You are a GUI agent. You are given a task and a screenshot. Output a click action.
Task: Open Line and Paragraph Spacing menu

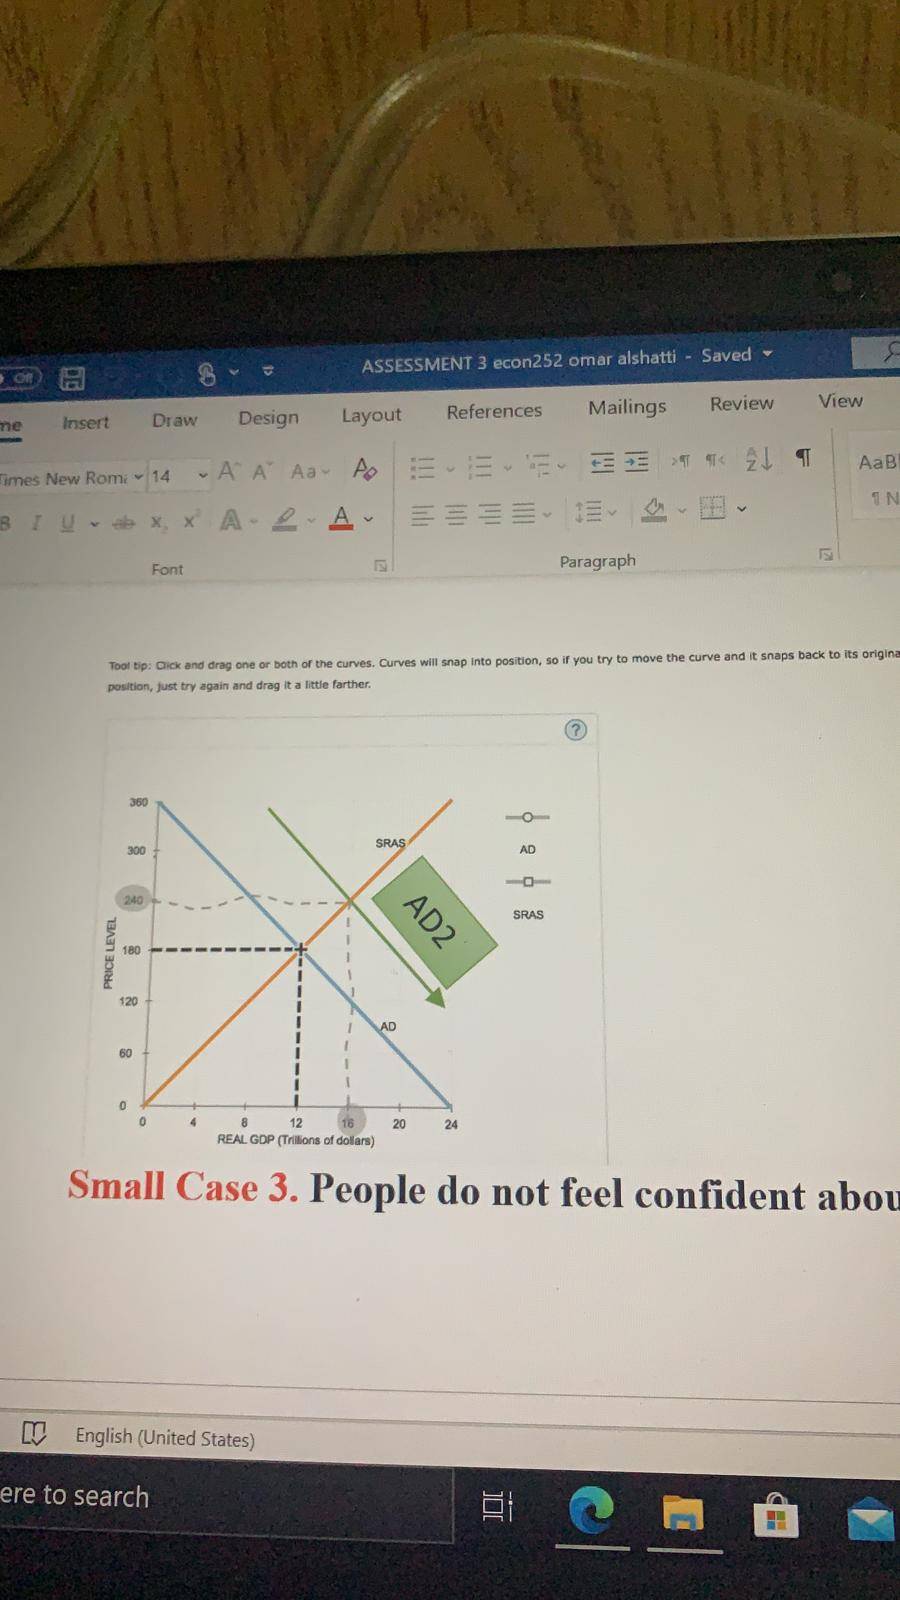coord(590,512)
